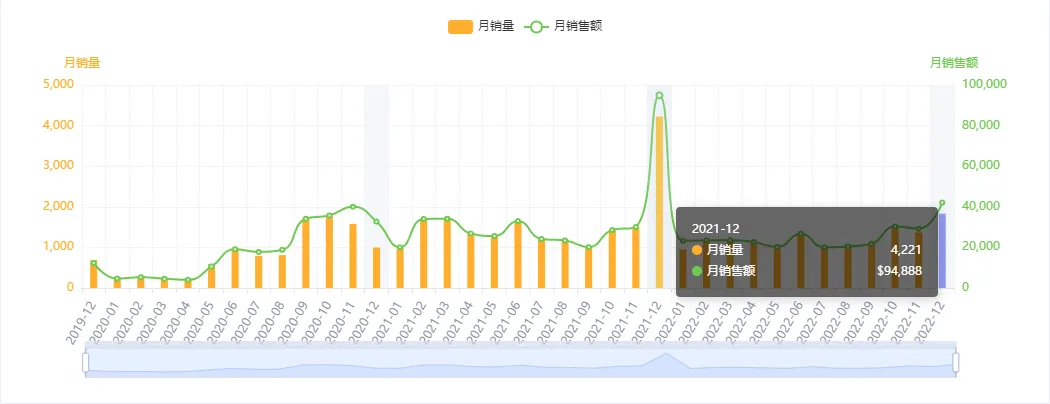Click the 2020-06 orange bar
Screen dimensions: 1050x404
(235, 269)
